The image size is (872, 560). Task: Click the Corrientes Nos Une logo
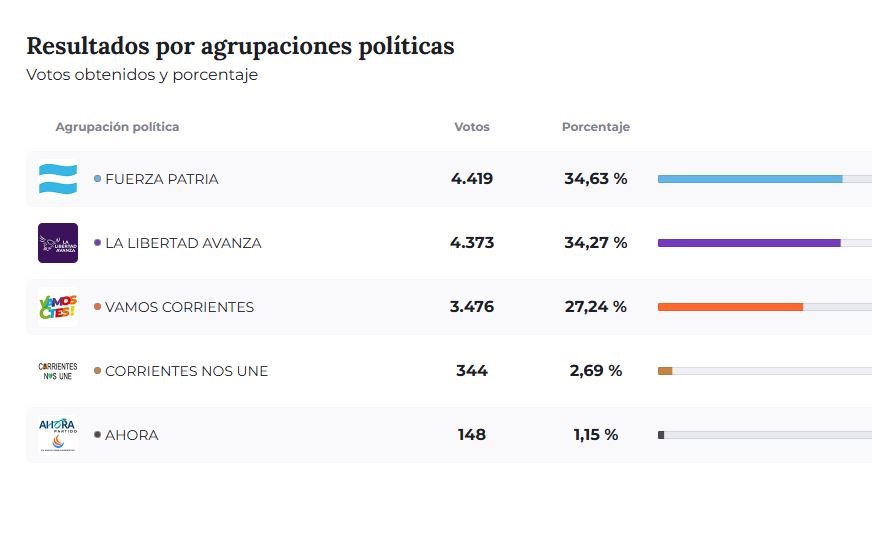pyautogui.click(x=58, y=371)
